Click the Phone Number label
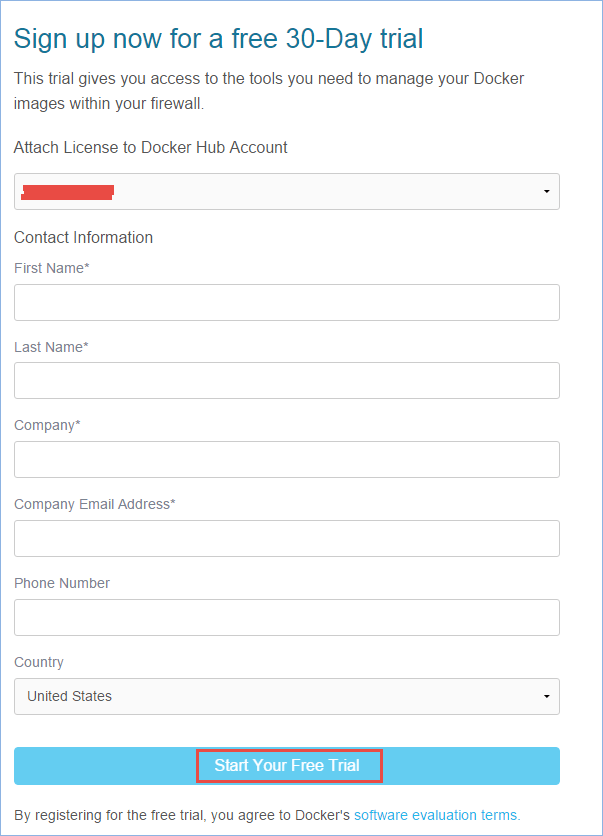Image resolution: width=603 pixels, height=836 pixels. (62, 583)
